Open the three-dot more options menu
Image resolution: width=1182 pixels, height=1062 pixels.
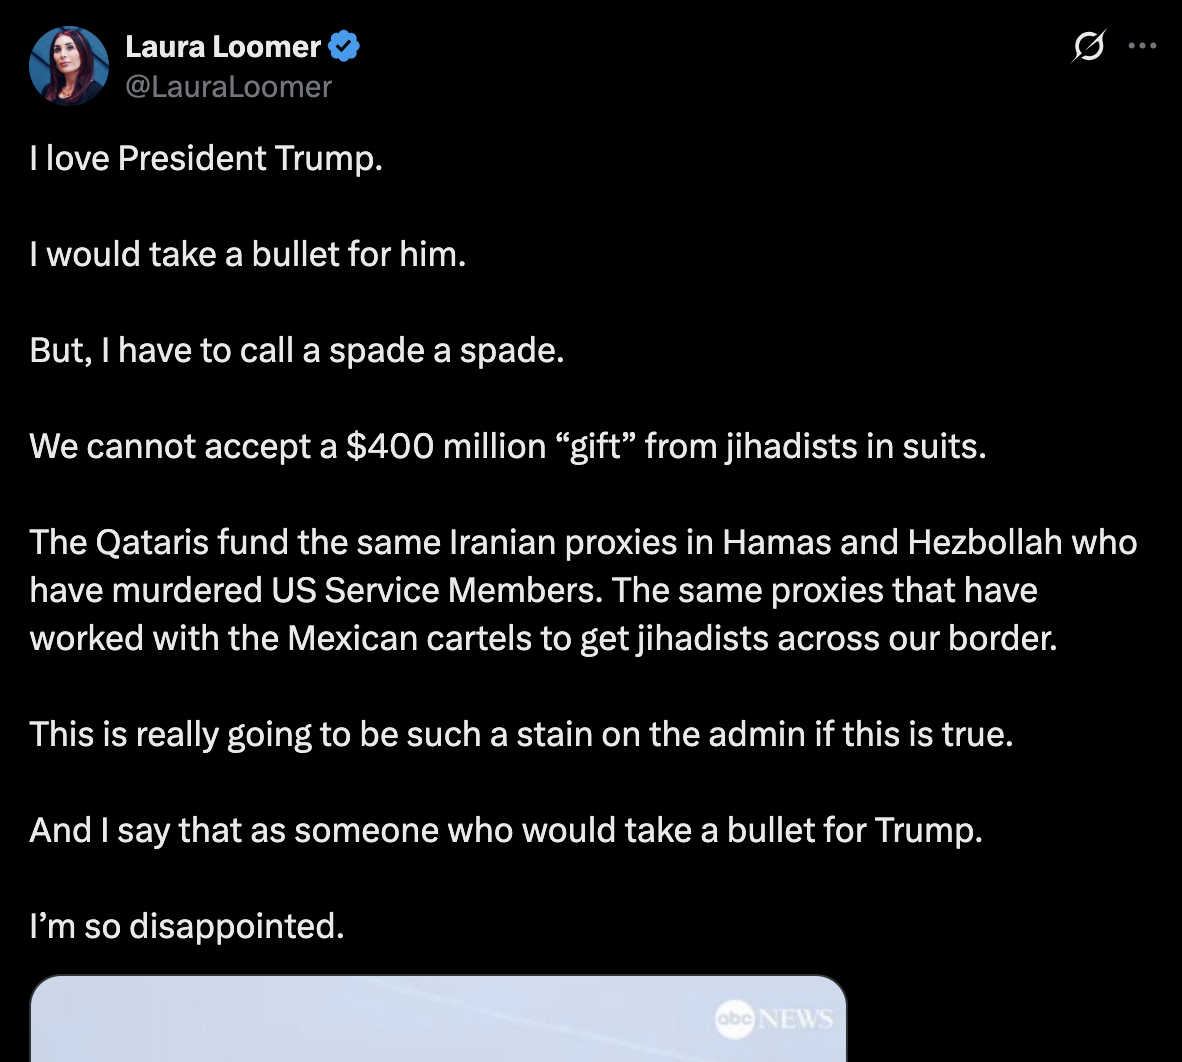pyautogui.click(x=1142, y=46)
